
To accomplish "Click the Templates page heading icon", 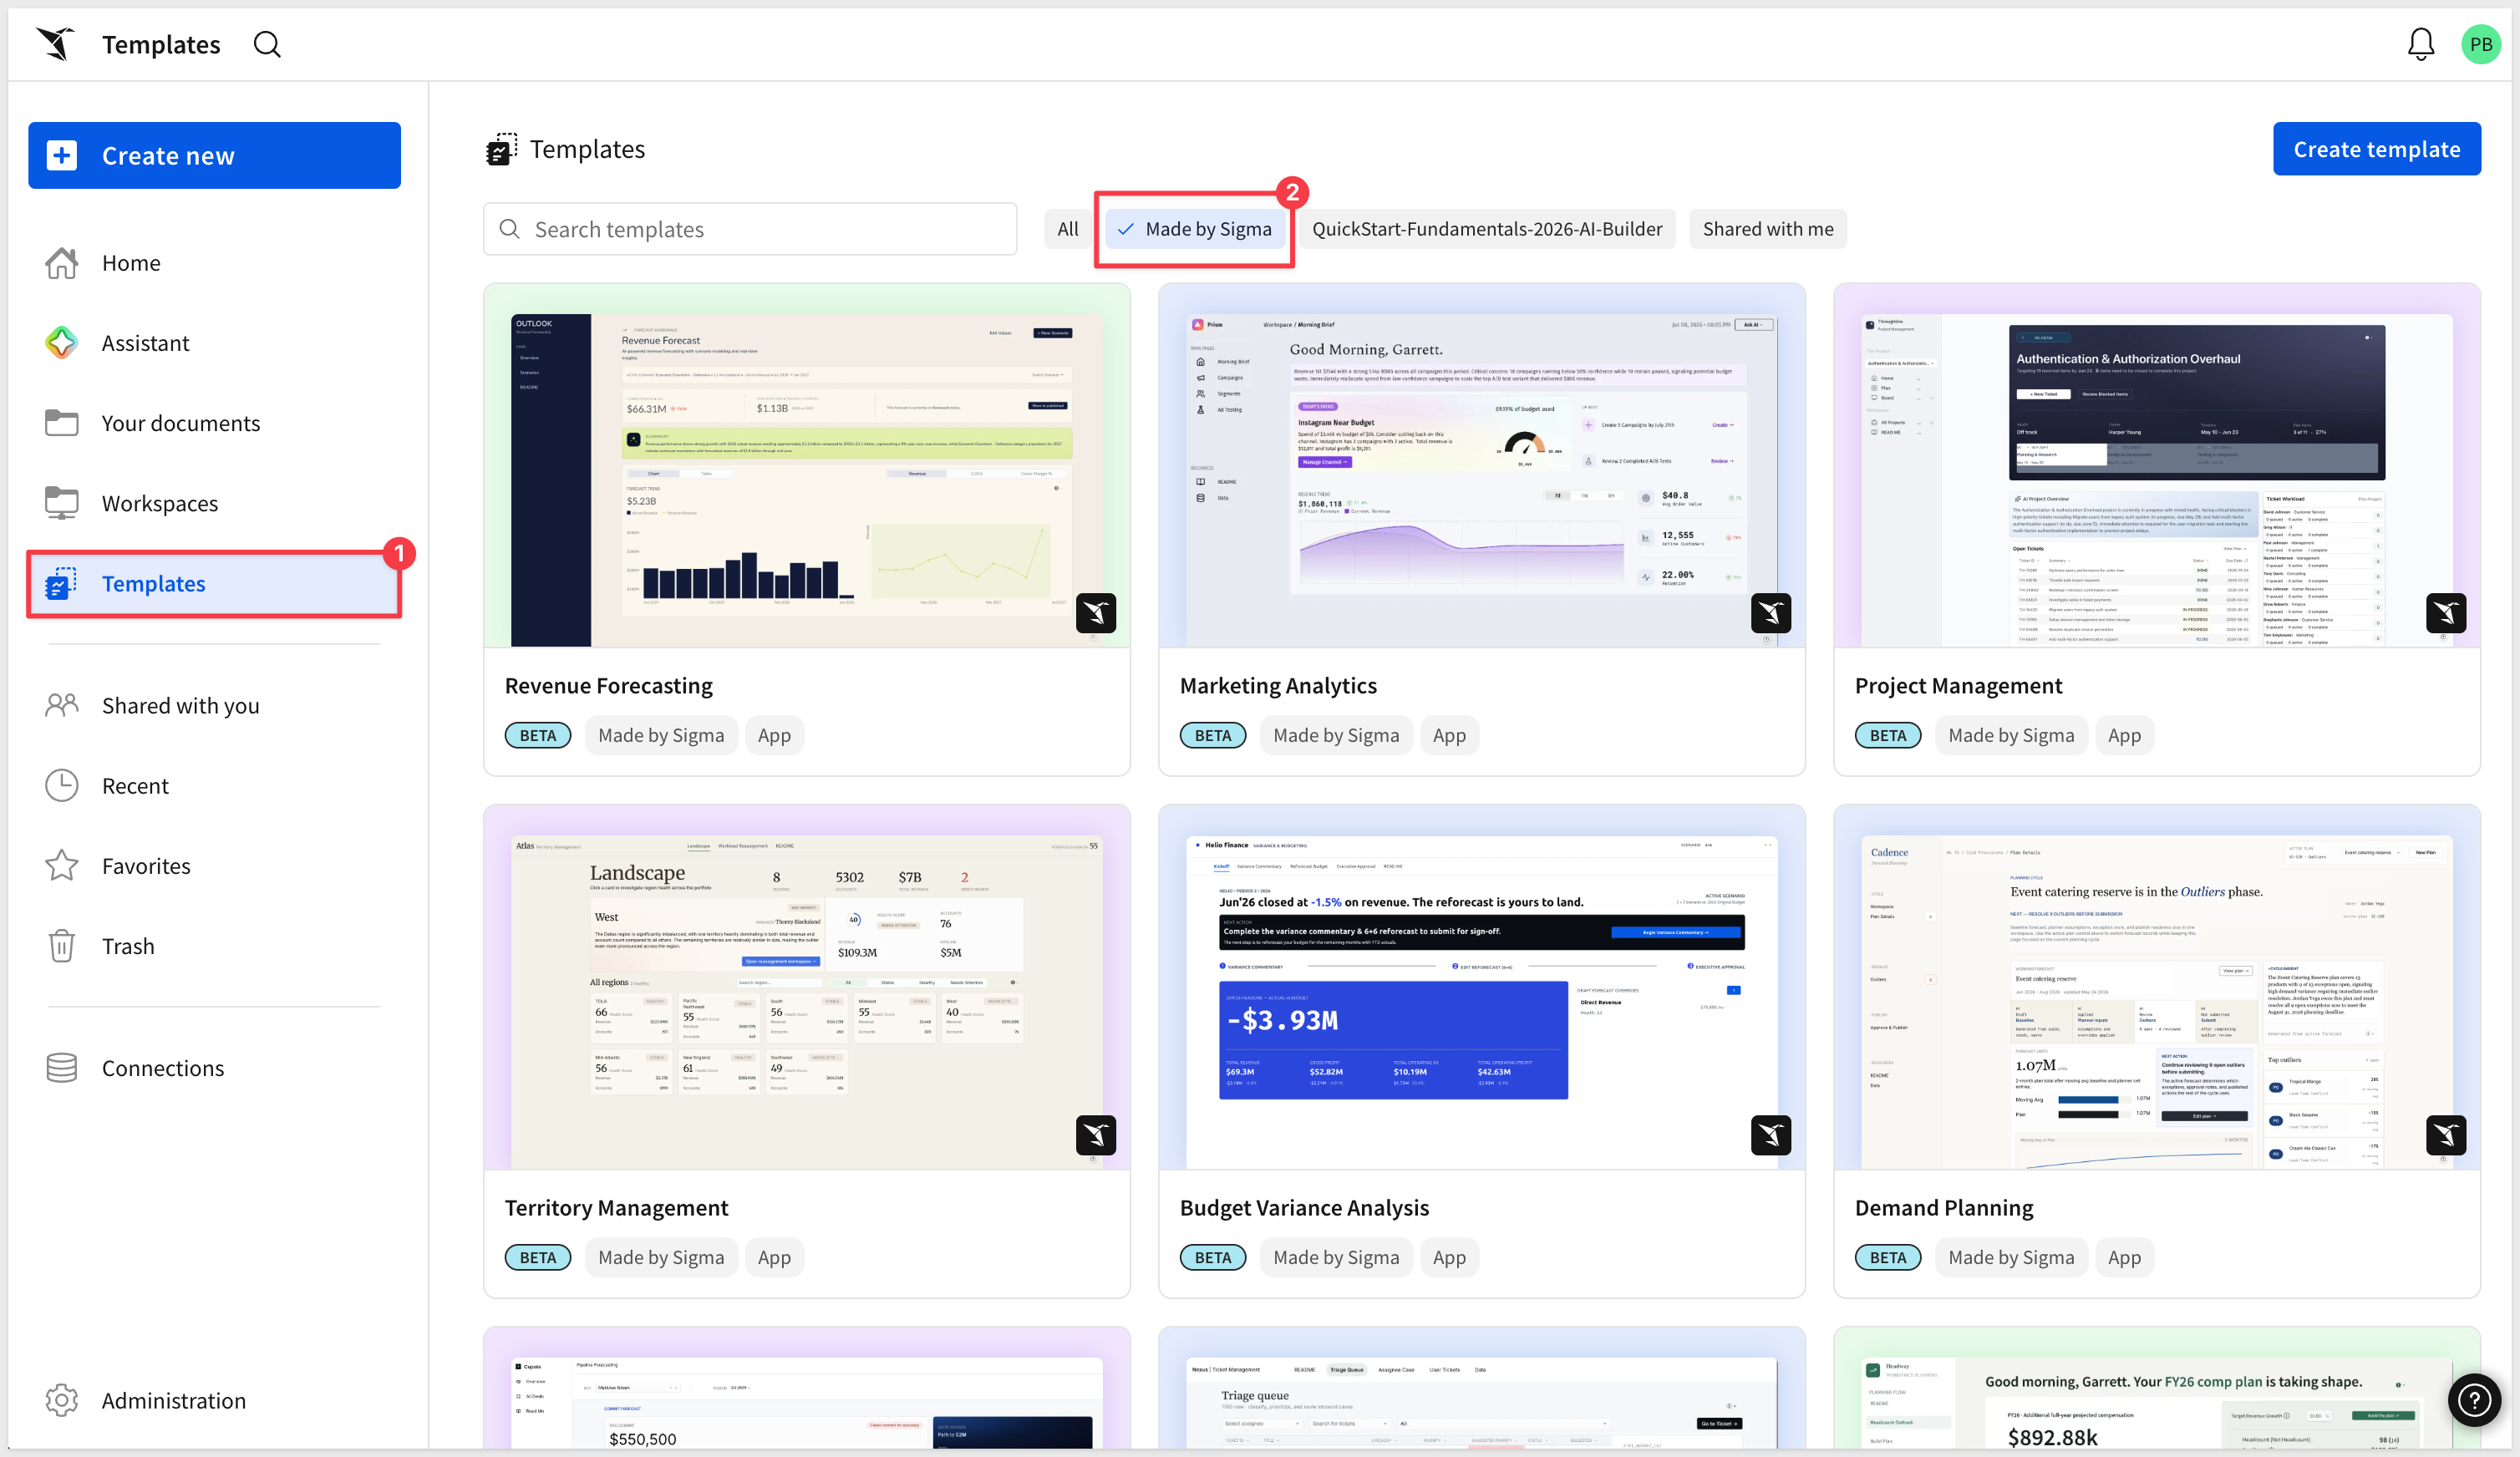I will pyautogui.click(x=501, y=149).
